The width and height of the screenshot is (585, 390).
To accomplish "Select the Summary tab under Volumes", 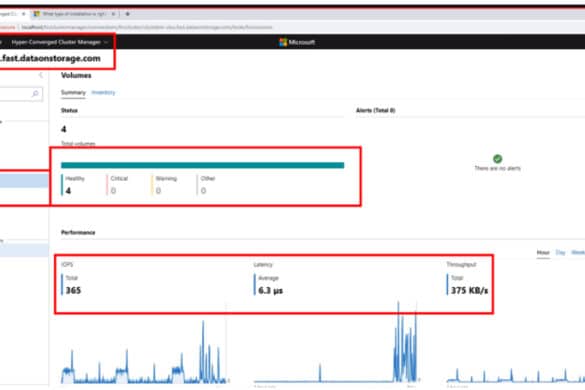I will click(x=73, y=92).
